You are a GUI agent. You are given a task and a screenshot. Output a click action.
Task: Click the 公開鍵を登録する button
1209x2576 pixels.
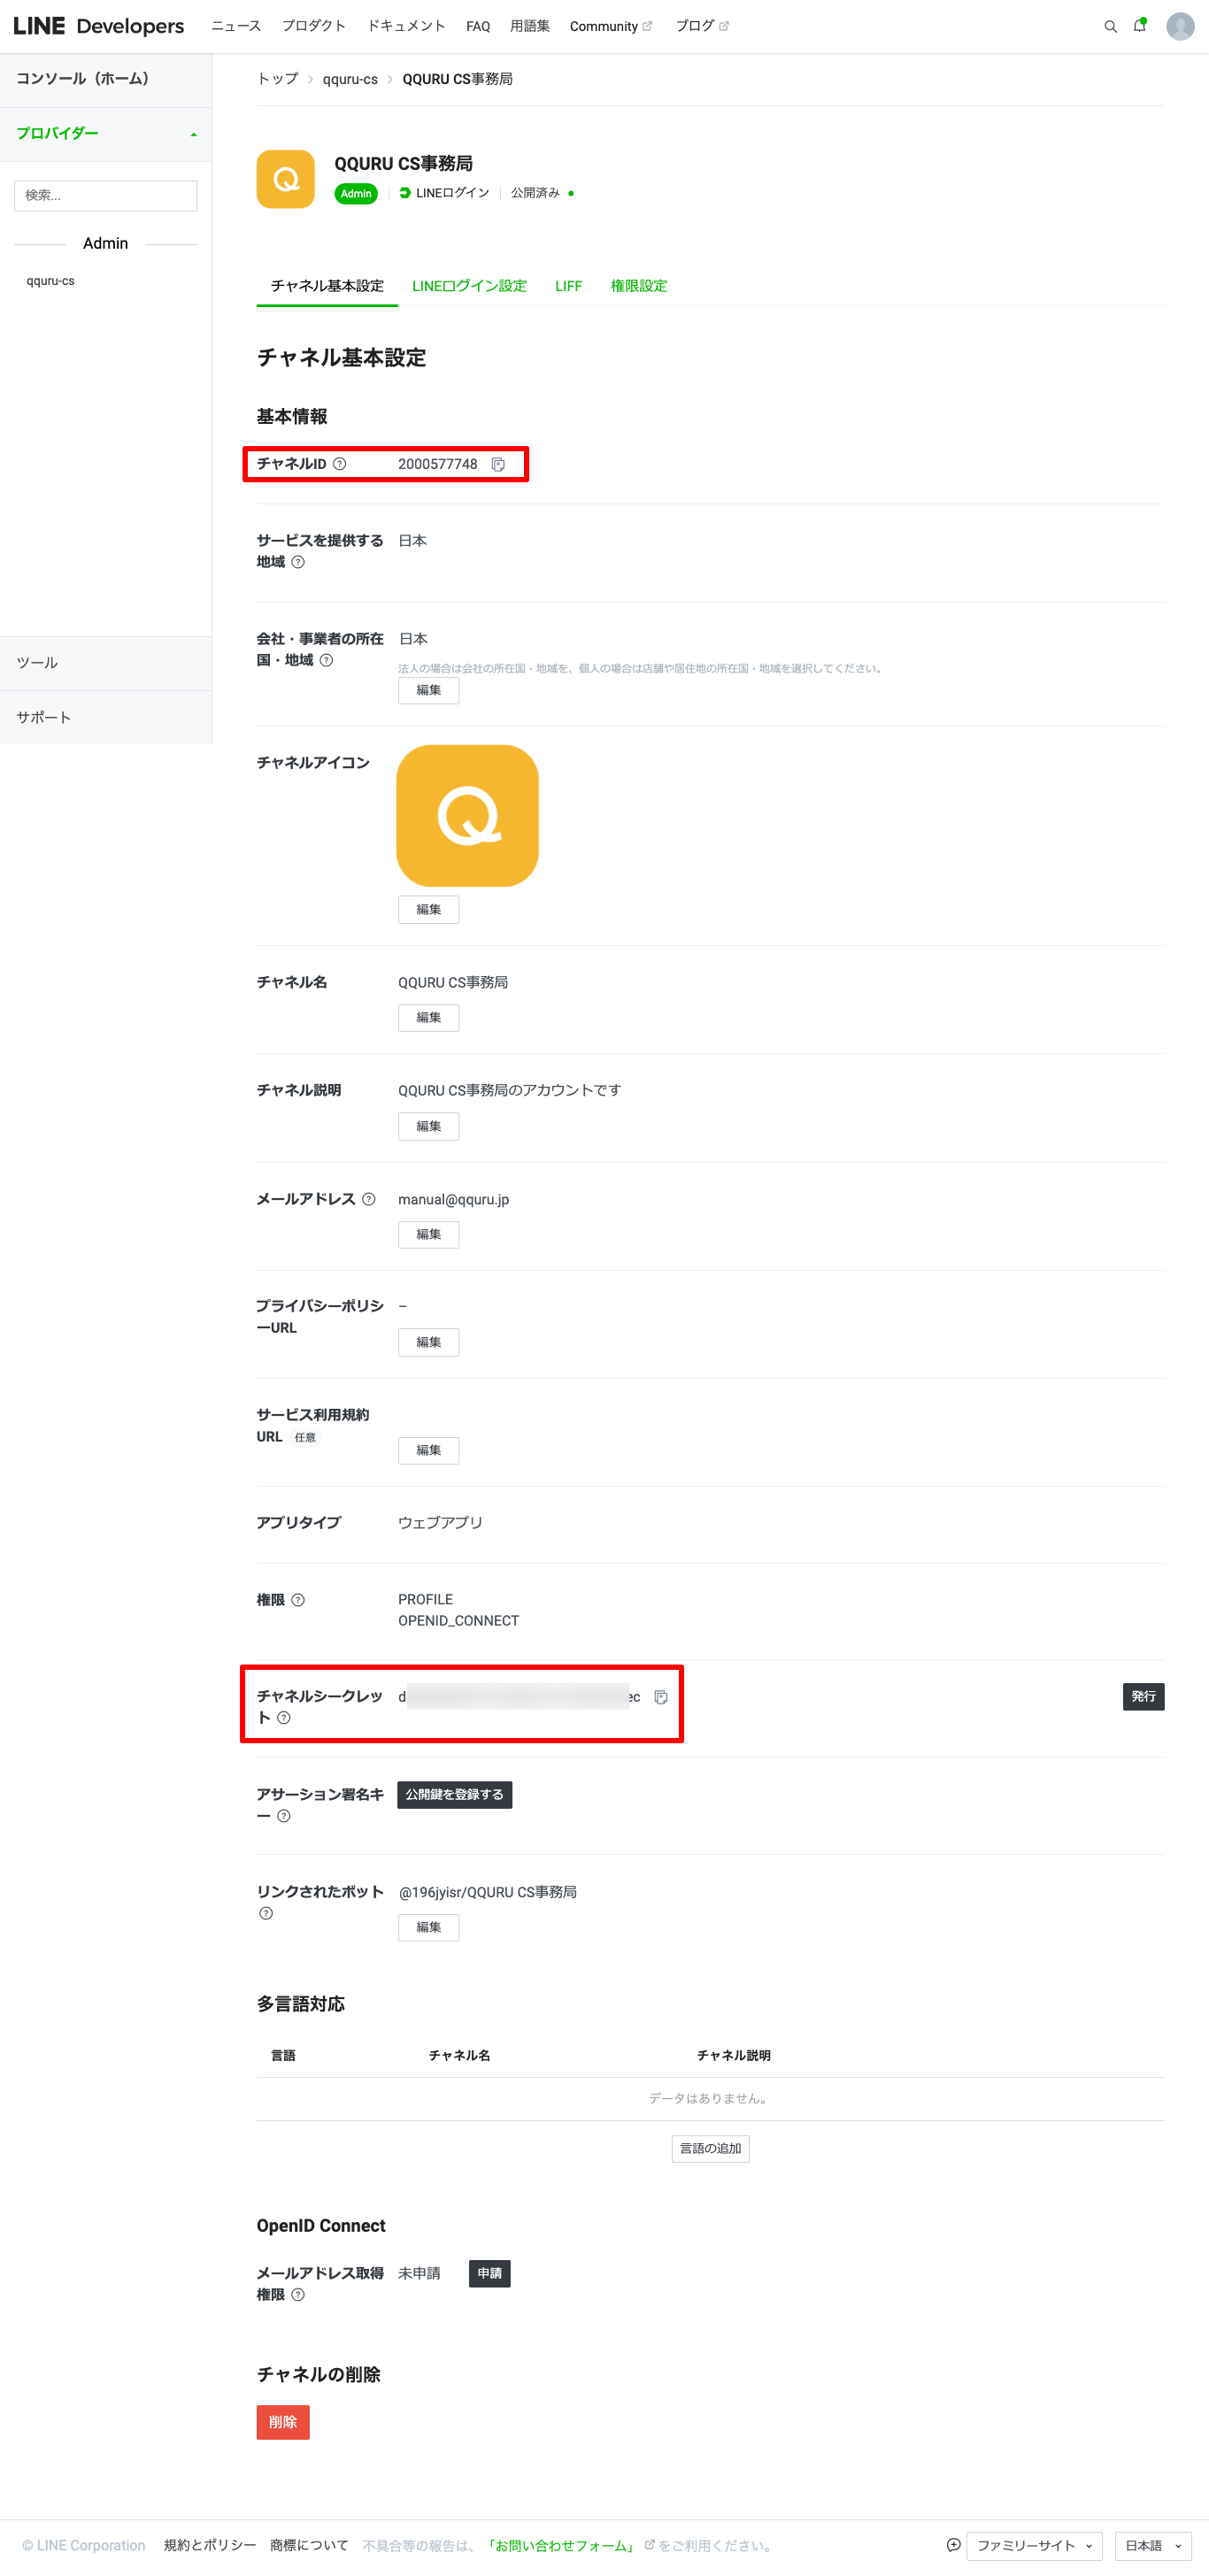(454, 1794)
